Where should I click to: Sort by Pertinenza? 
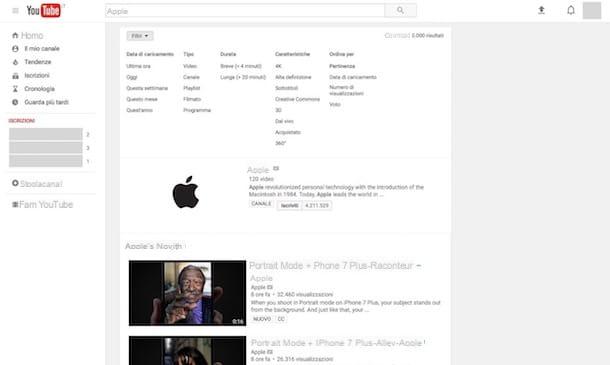pos(342,66)
